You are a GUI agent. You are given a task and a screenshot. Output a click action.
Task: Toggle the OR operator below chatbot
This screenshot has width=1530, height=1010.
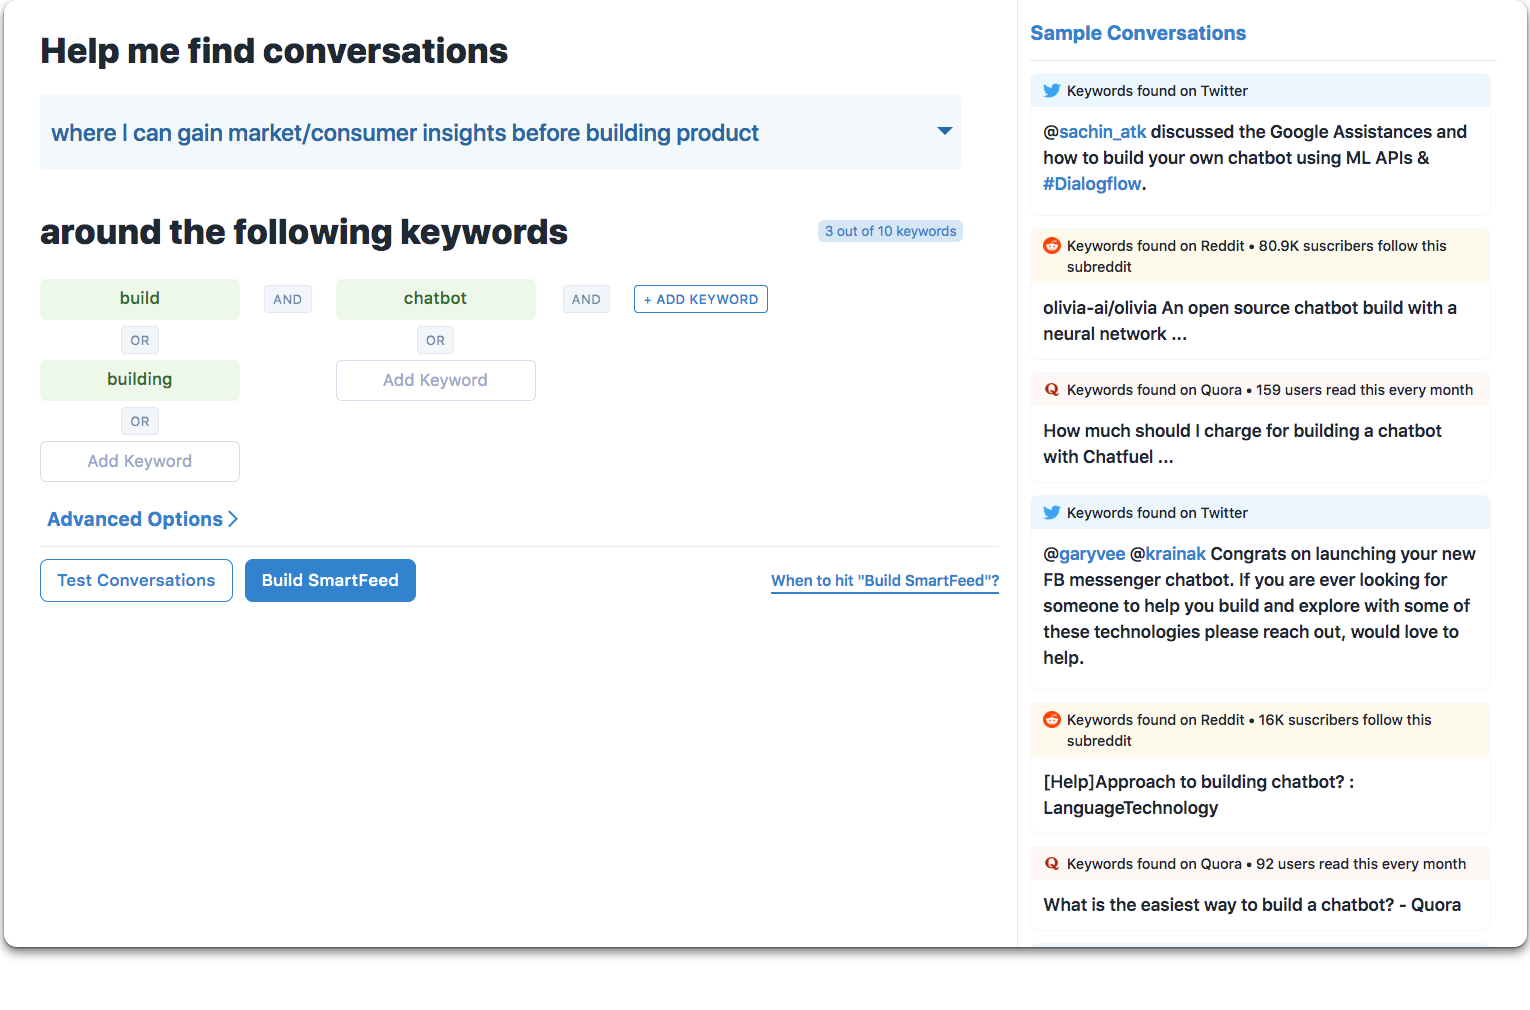(435, 340)
